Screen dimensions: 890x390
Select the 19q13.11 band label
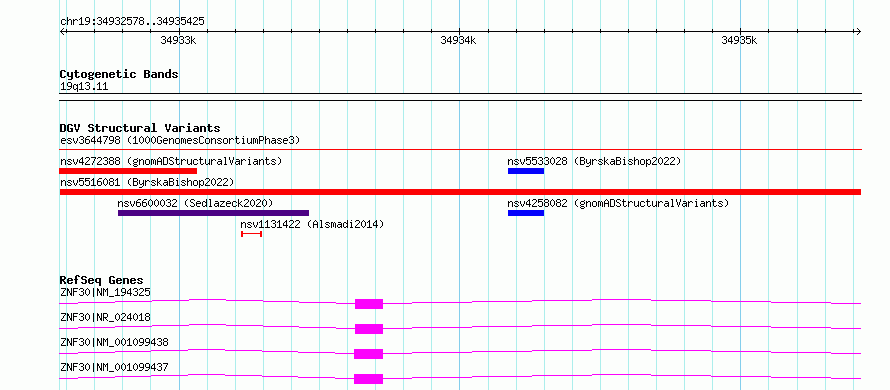coord(84,87)
